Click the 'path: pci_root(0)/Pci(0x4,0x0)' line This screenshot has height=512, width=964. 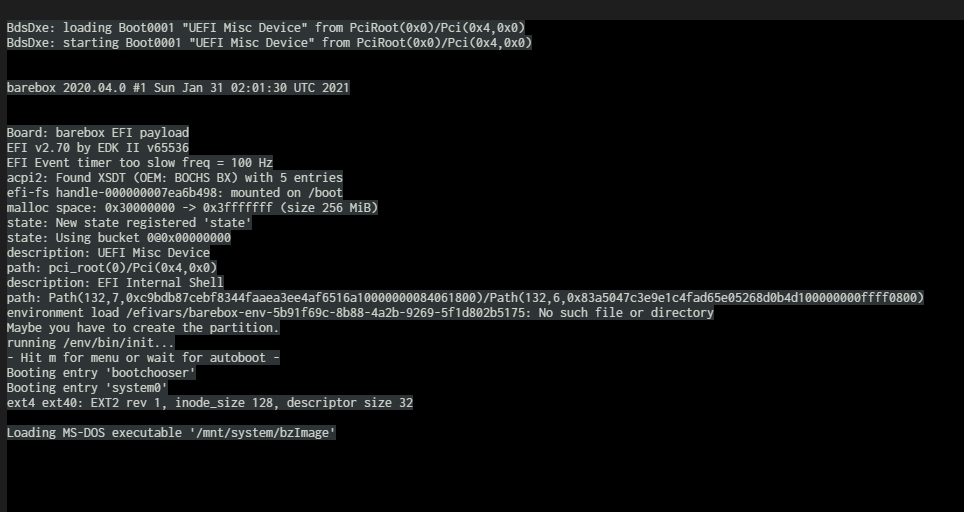click(112, 268)
